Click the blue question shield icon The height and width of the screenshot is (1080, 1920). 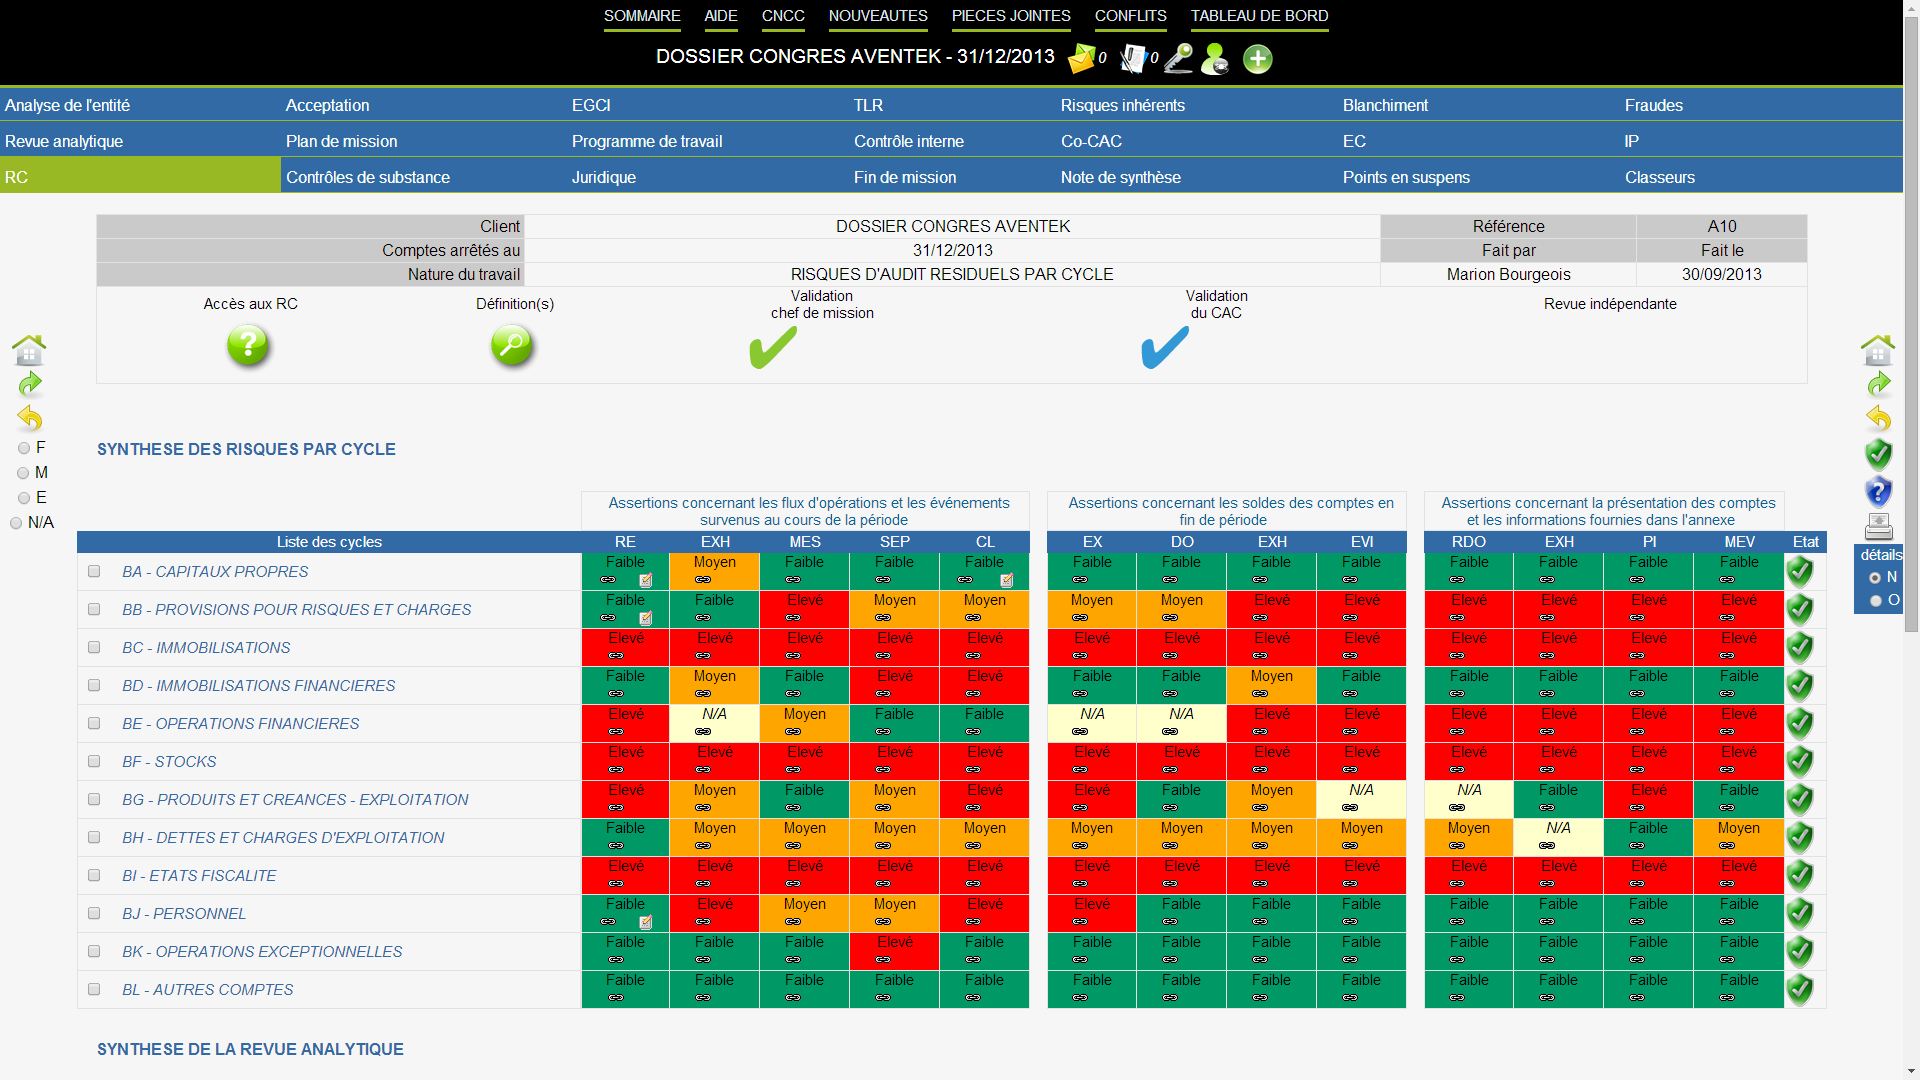pyautogui.click(x=1878, y=490)
